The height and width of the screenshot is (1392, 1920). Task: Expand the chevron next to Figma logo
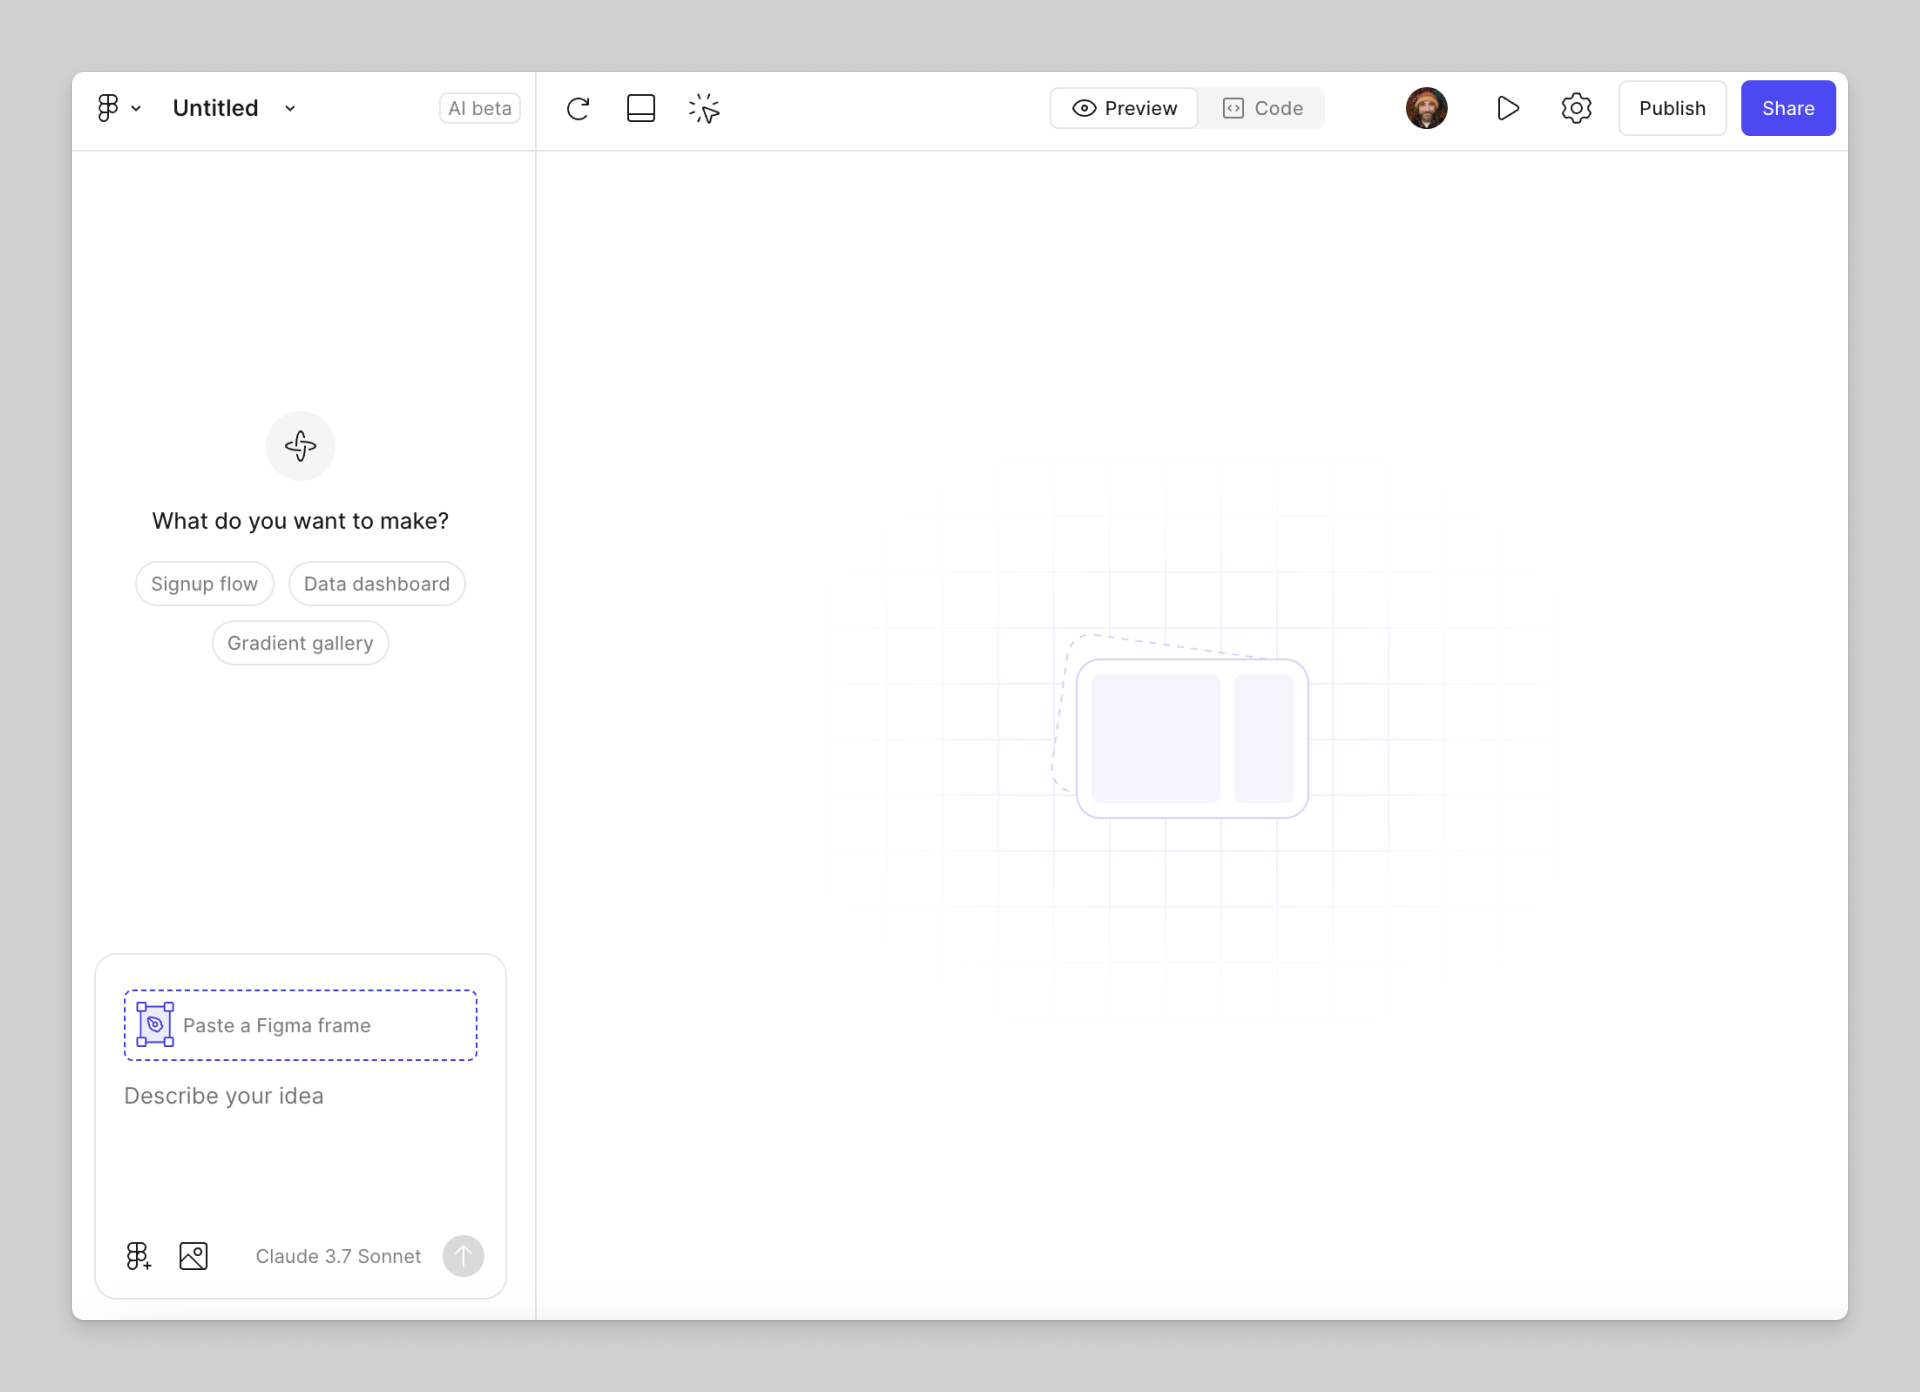pyautogui.click(x=136, y=109)
